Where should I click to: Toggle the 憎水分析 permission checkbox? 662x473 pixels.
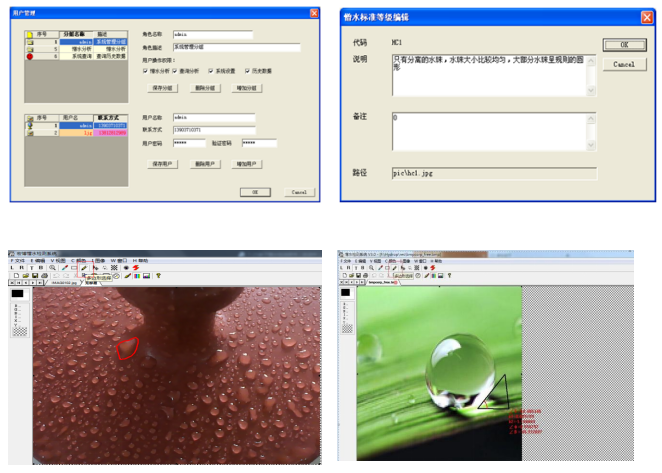pos(147,71)
